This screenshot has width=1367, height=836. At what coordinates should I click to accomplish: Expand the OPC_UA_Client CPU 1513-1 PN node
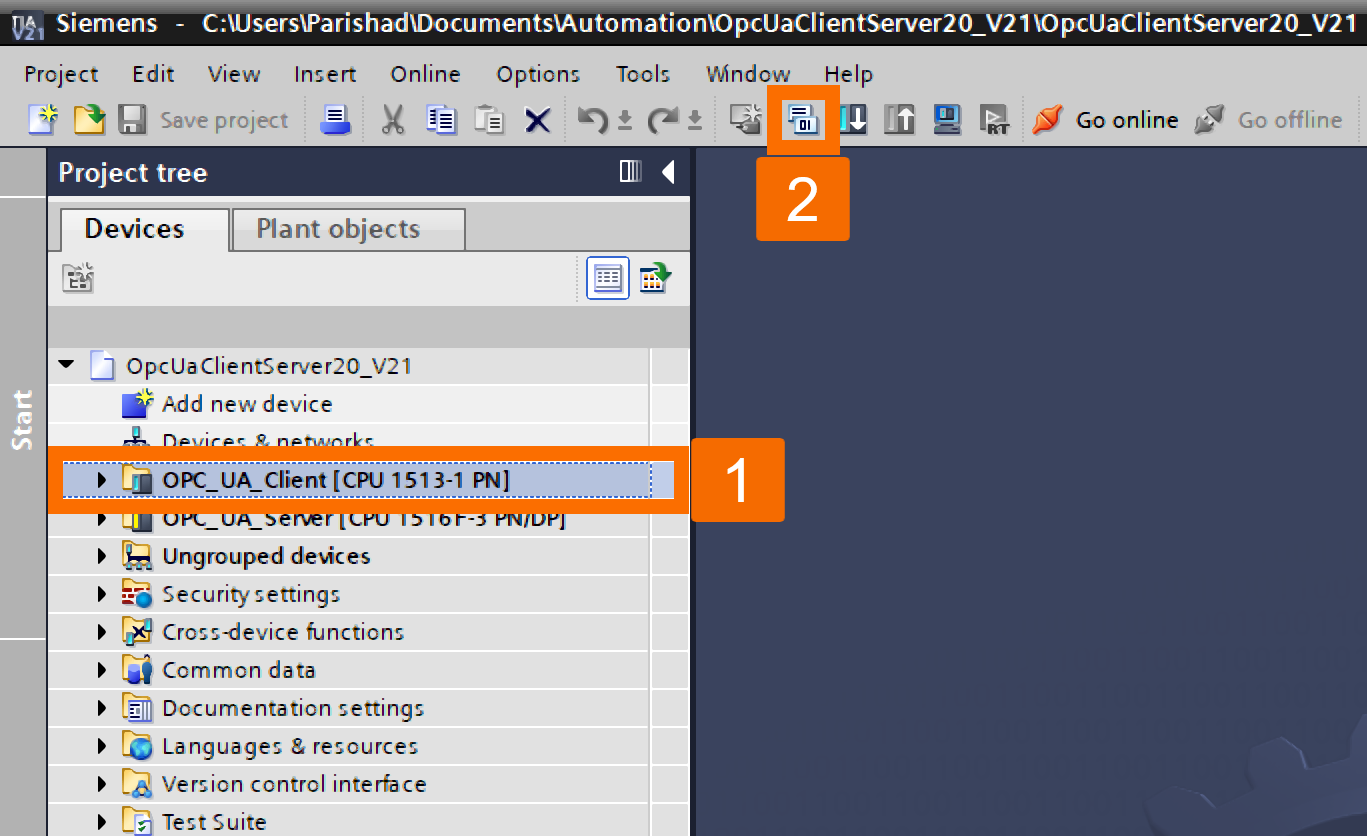(101, 480)
